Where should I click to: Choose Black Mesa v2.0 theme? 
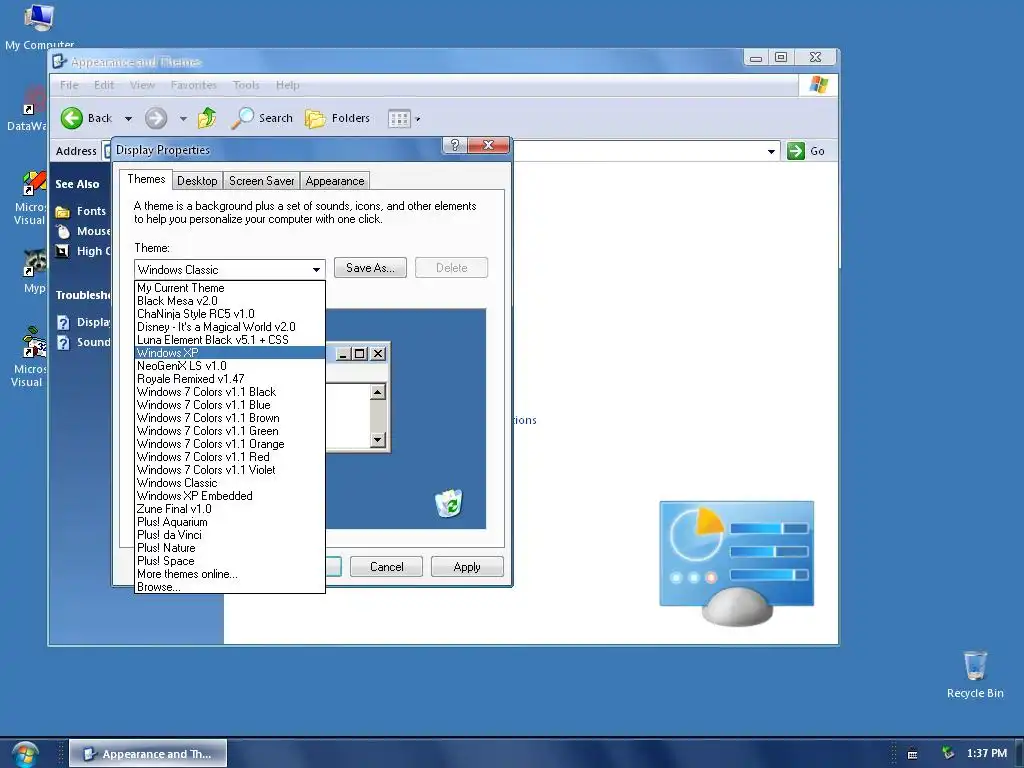230,301
